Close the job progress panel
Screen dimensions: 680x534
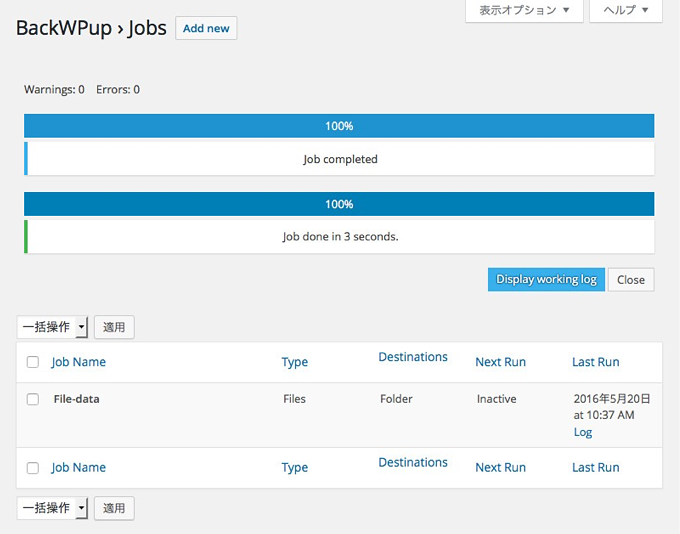631,280
